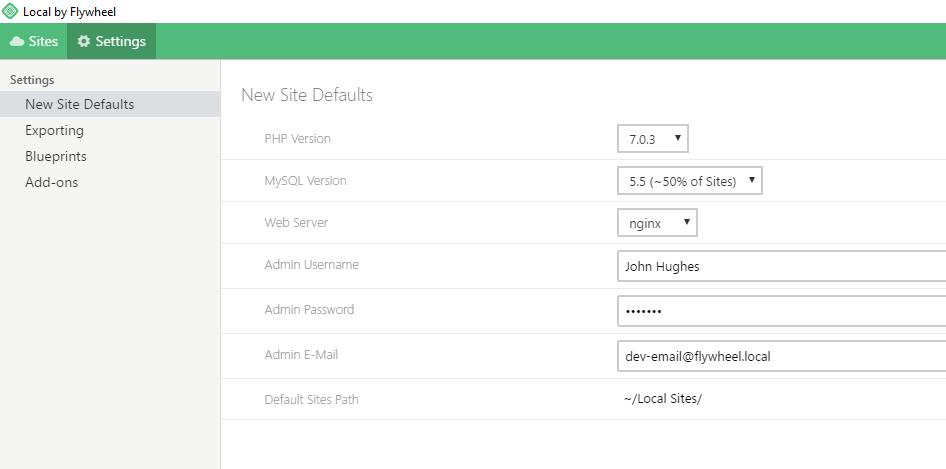Screen dimensions: 946x469
Task: Expand the PHP Version dropdown
Action: point(653,139)
